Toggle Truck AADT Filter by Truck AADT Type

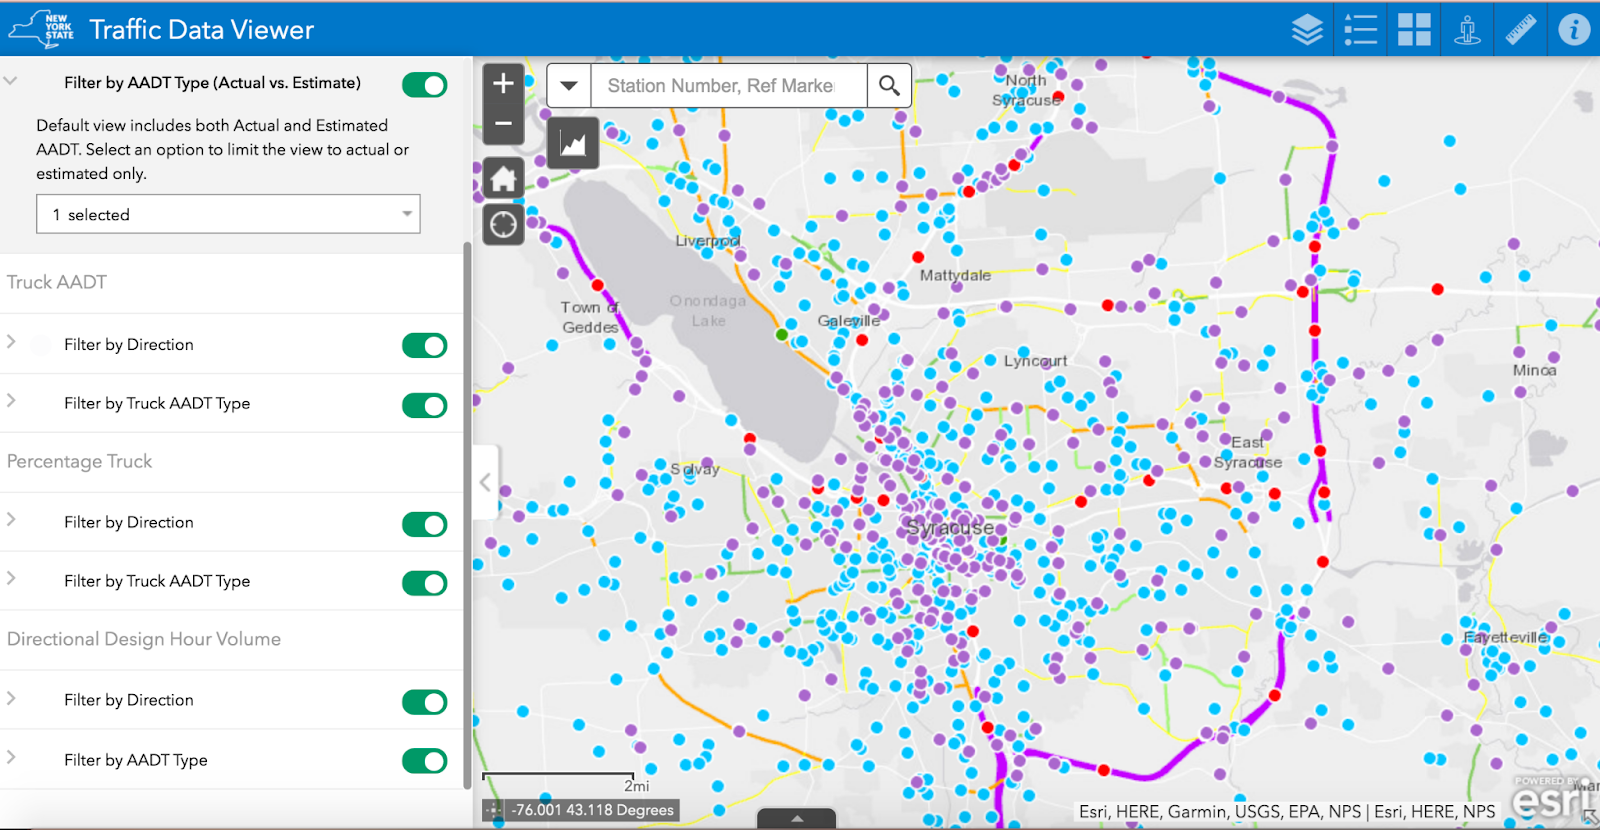pyautogui.click(x=425, y=405)
